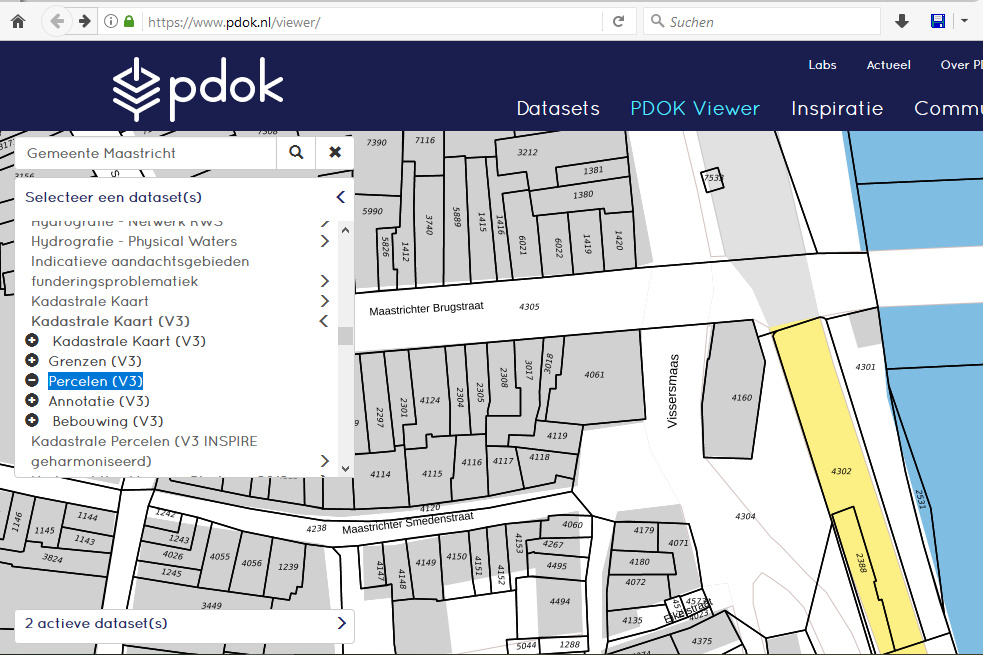Open the browser downloads arrow icon
This screenshot has height=655, width=983.
902,21
